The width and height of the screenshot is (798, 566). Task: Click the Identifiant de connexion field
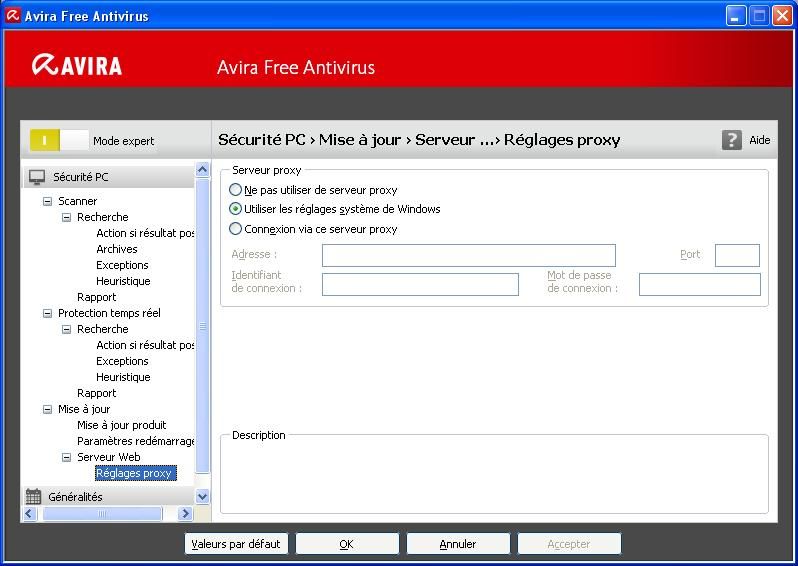coord(420,285)
